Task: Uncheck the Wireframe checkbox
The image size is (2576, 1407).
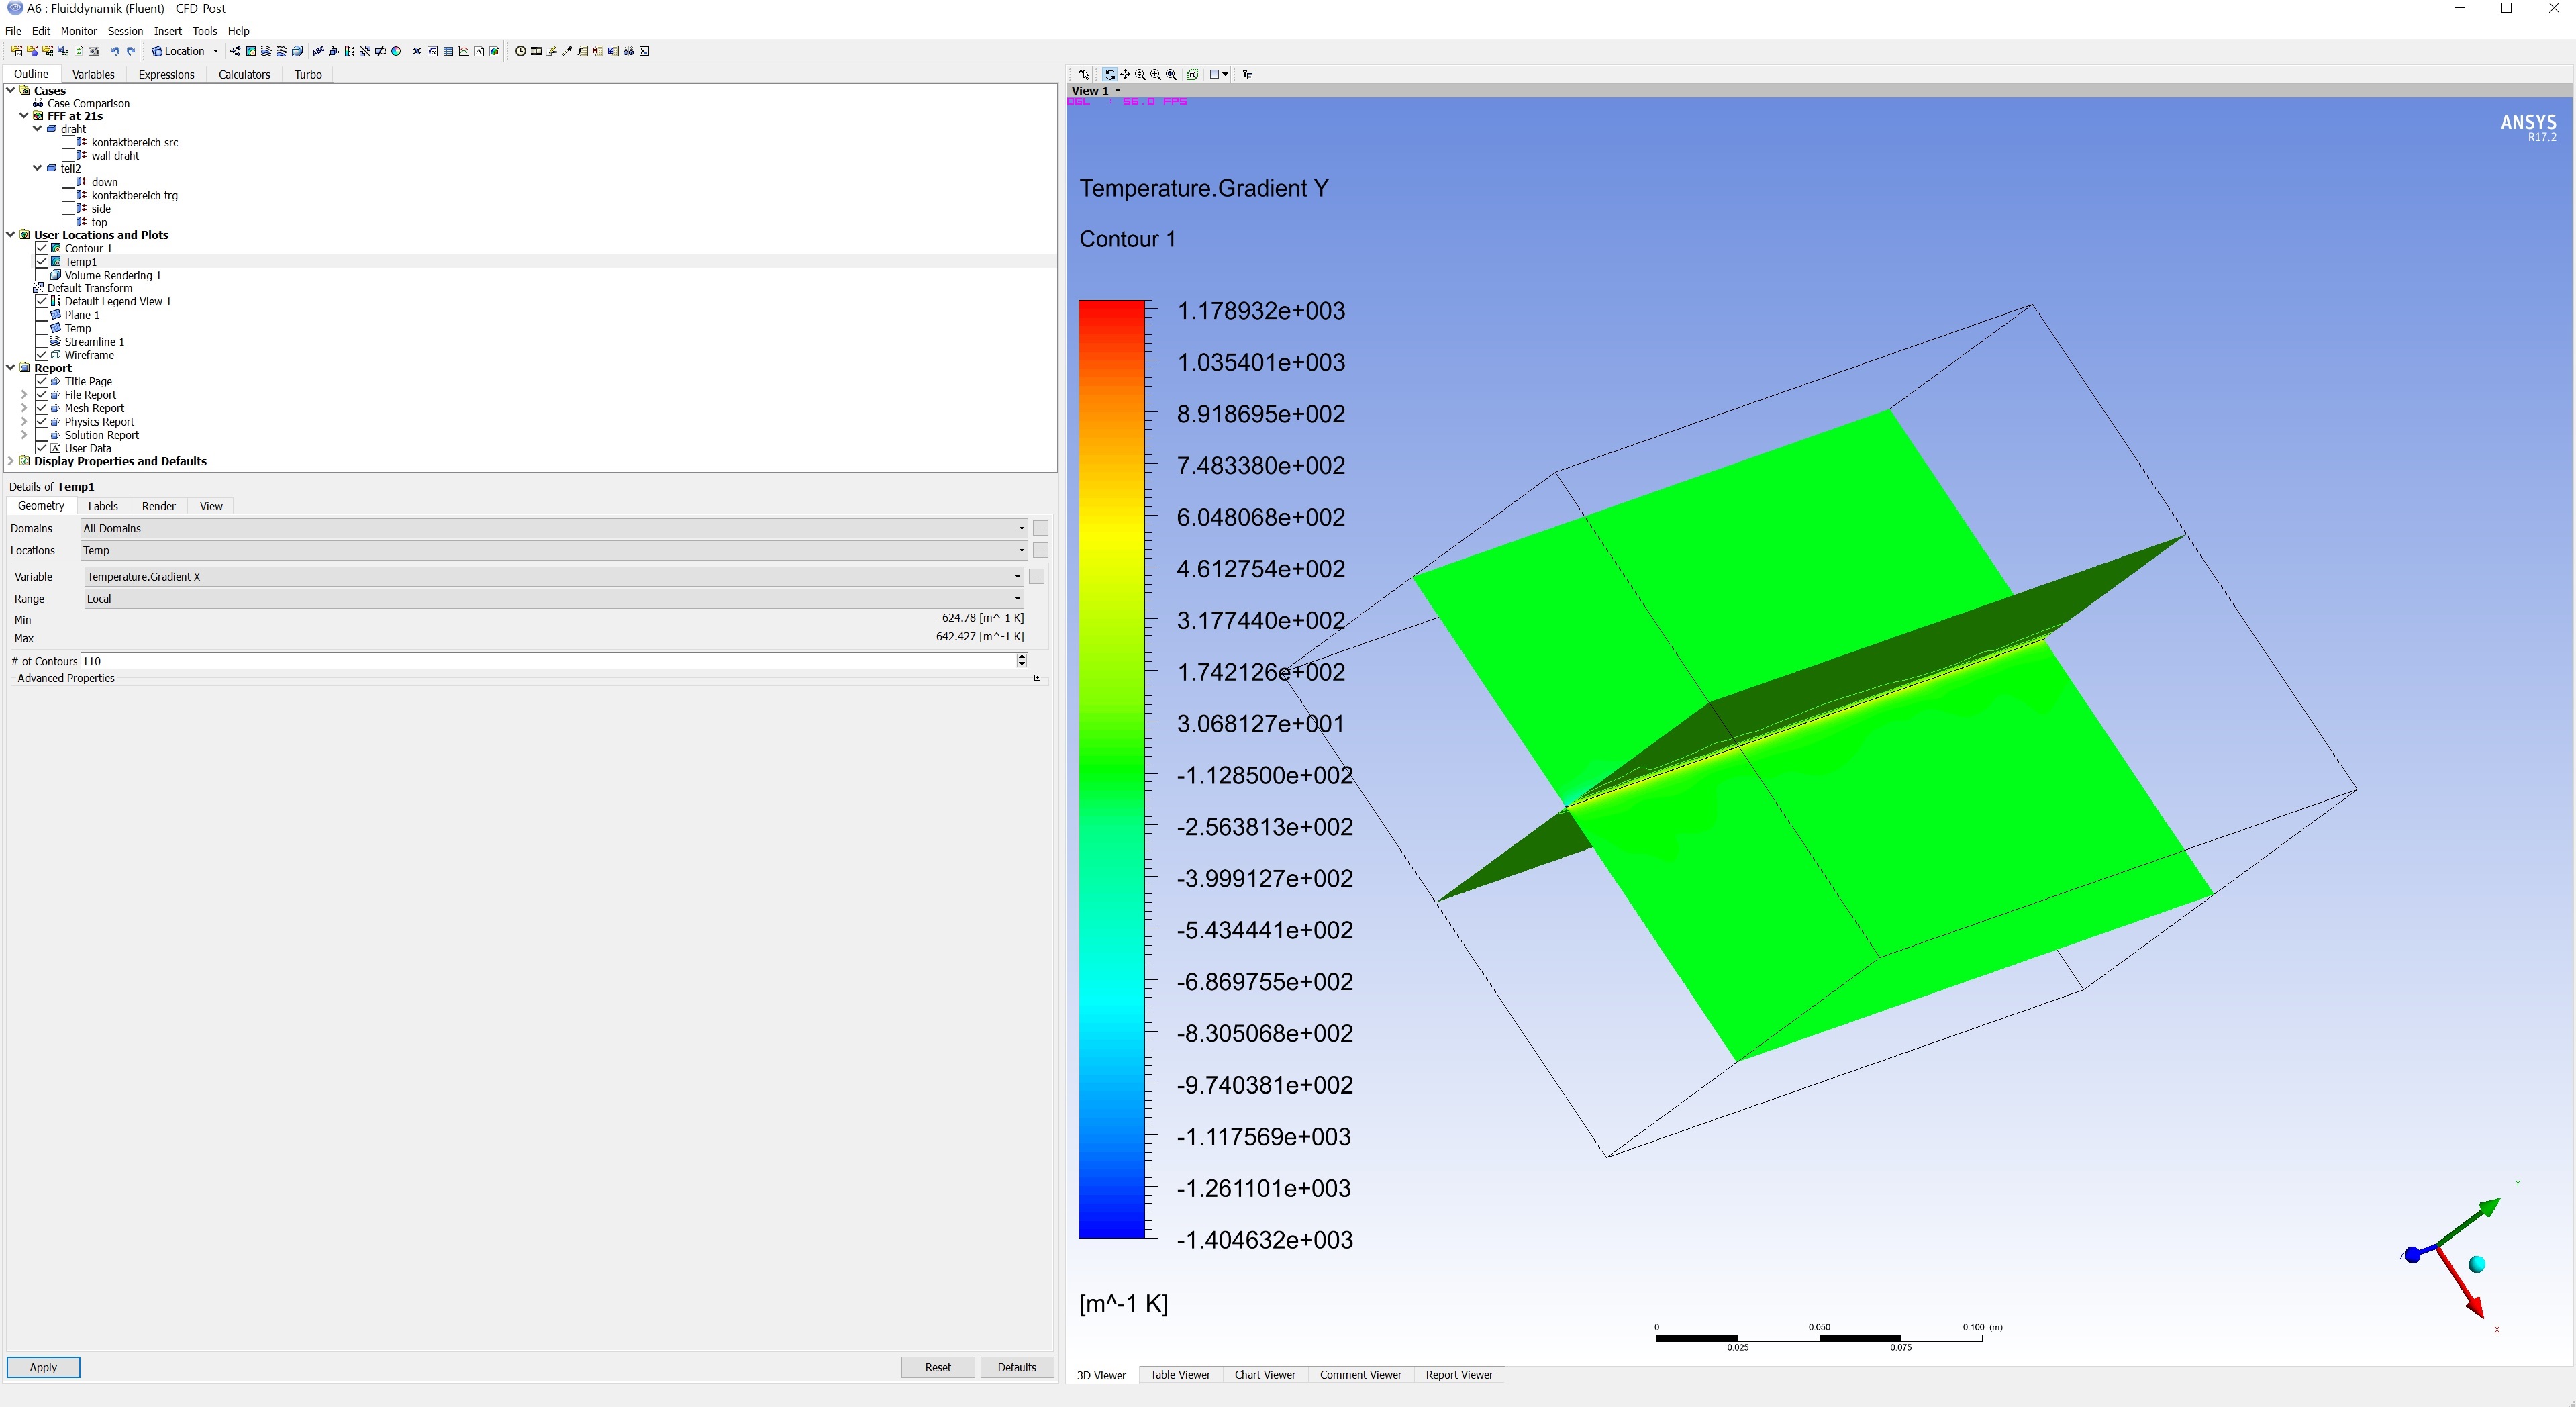Action: pyautogui.click(x=42, y=355)
